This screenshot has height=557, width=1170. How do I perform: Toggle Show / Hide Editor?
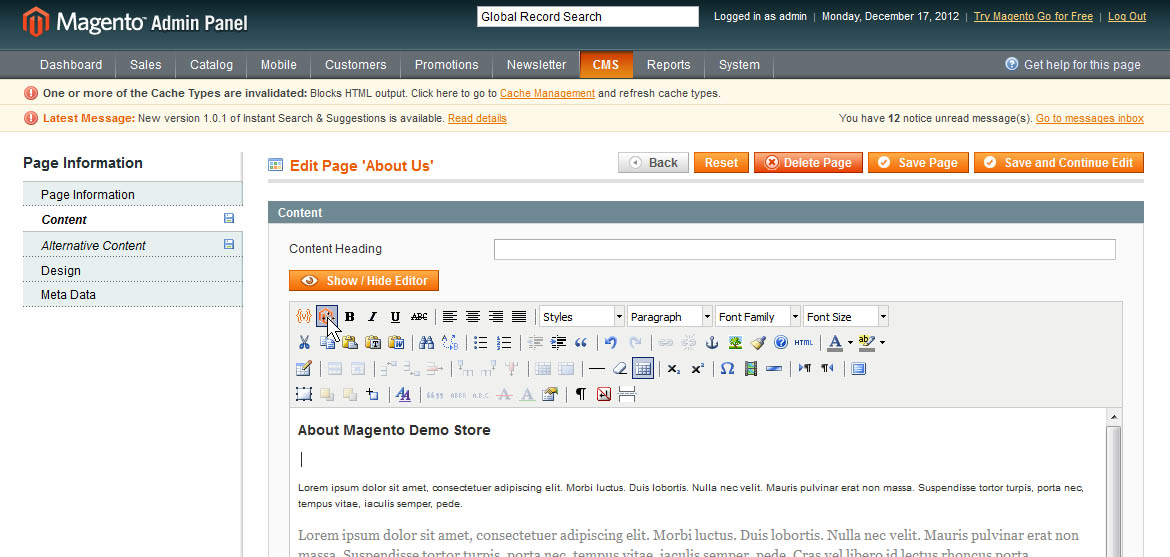(x=363, y=281)
